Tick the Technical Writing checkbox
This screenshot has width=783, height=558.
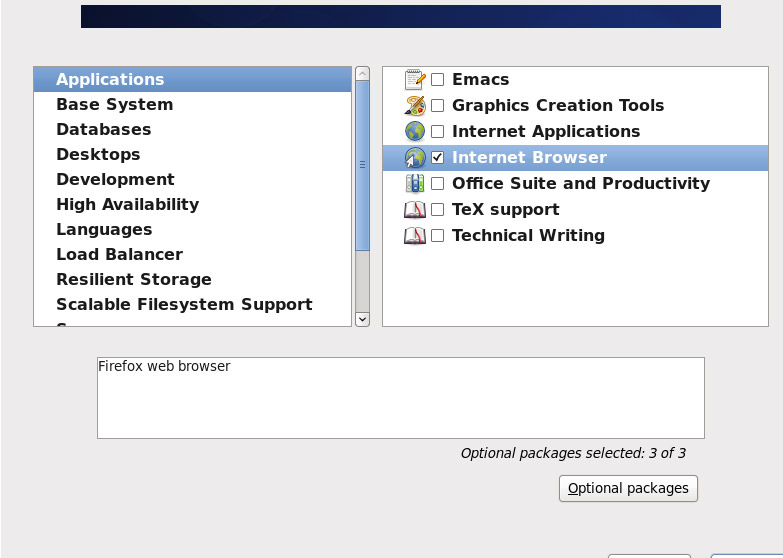(437, 235)
